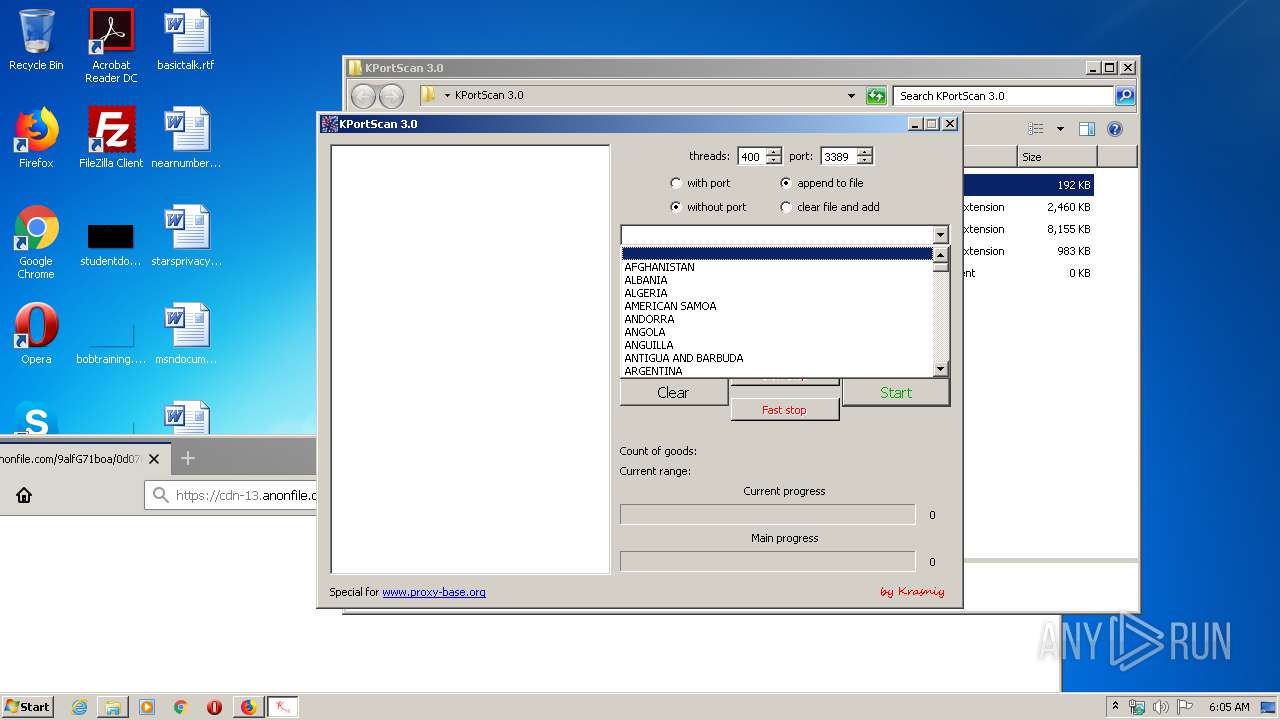The image size is (1280, 720).
Task: Click Chrome icon in the taskbar
Action: coord(181,707)
